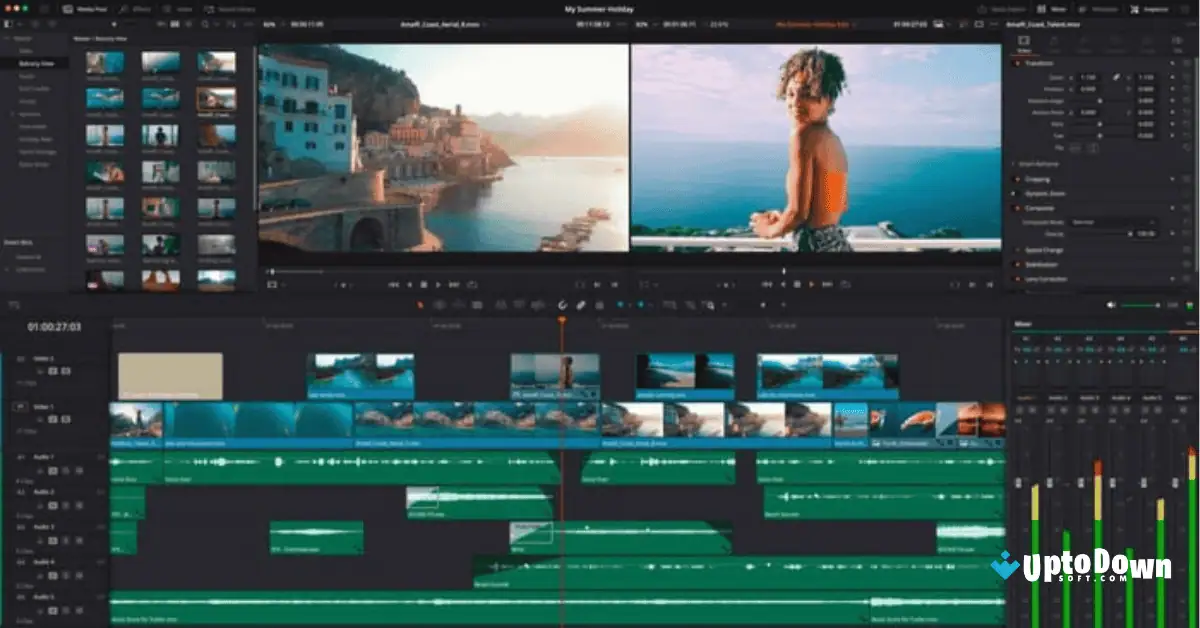Collapse the Dynamic Zoom section

tap(1039, 193)
